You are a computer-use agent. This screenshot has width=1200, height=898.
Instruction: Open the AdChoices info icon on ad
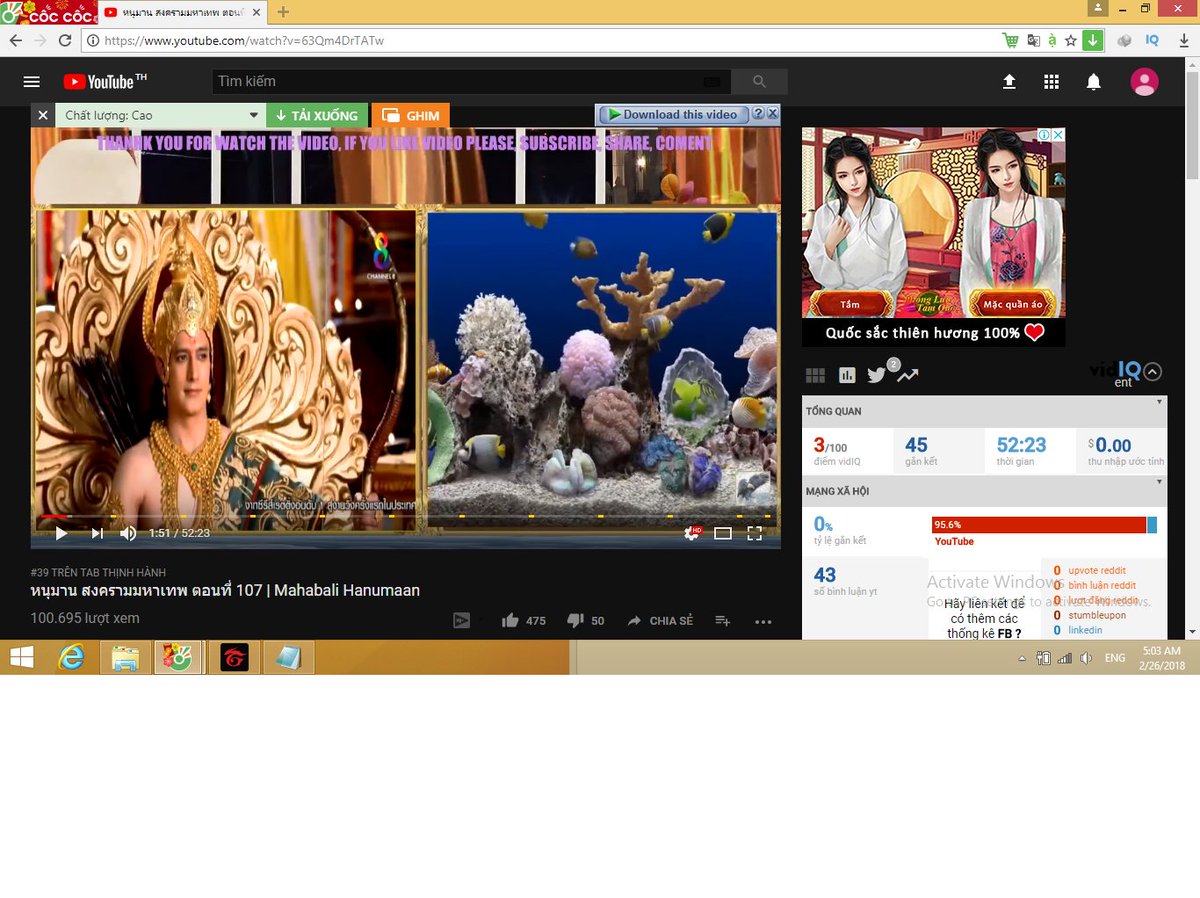(x=1042, y=135)
